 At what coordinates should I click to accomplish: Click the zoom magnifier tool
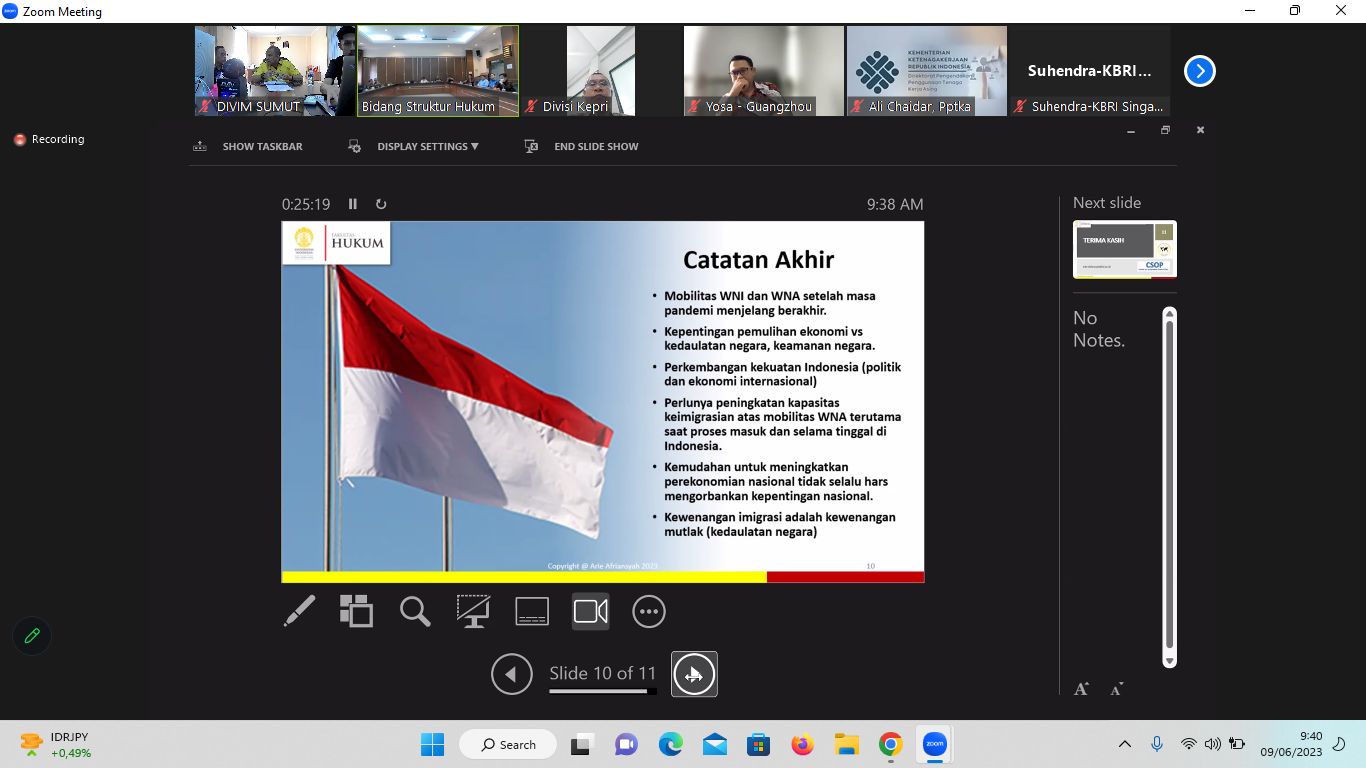(415, 611)
